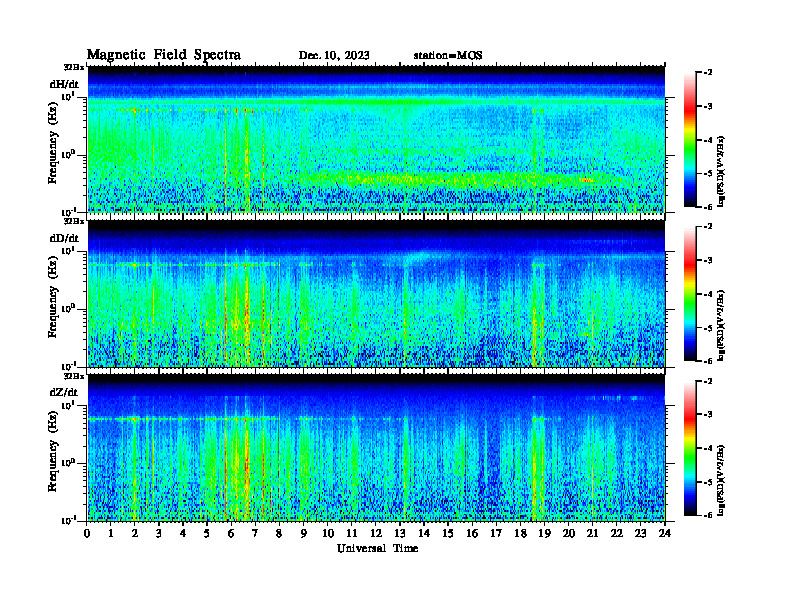Select the dZ/dt panel label
The image size is (792, 612).
click(64, 392)
